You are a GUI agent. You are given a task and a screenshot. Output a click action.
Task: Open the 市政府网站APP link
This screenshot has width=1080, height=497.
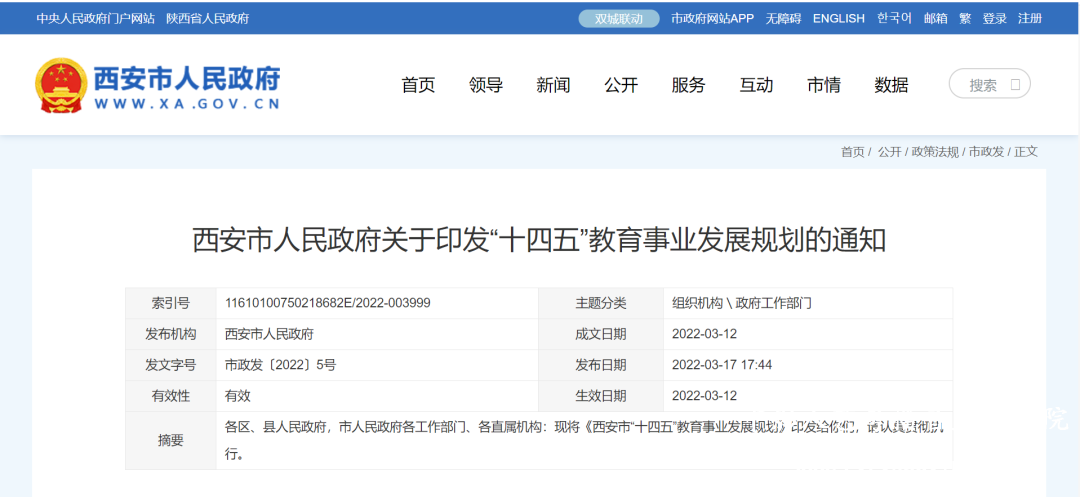[712, 18]
